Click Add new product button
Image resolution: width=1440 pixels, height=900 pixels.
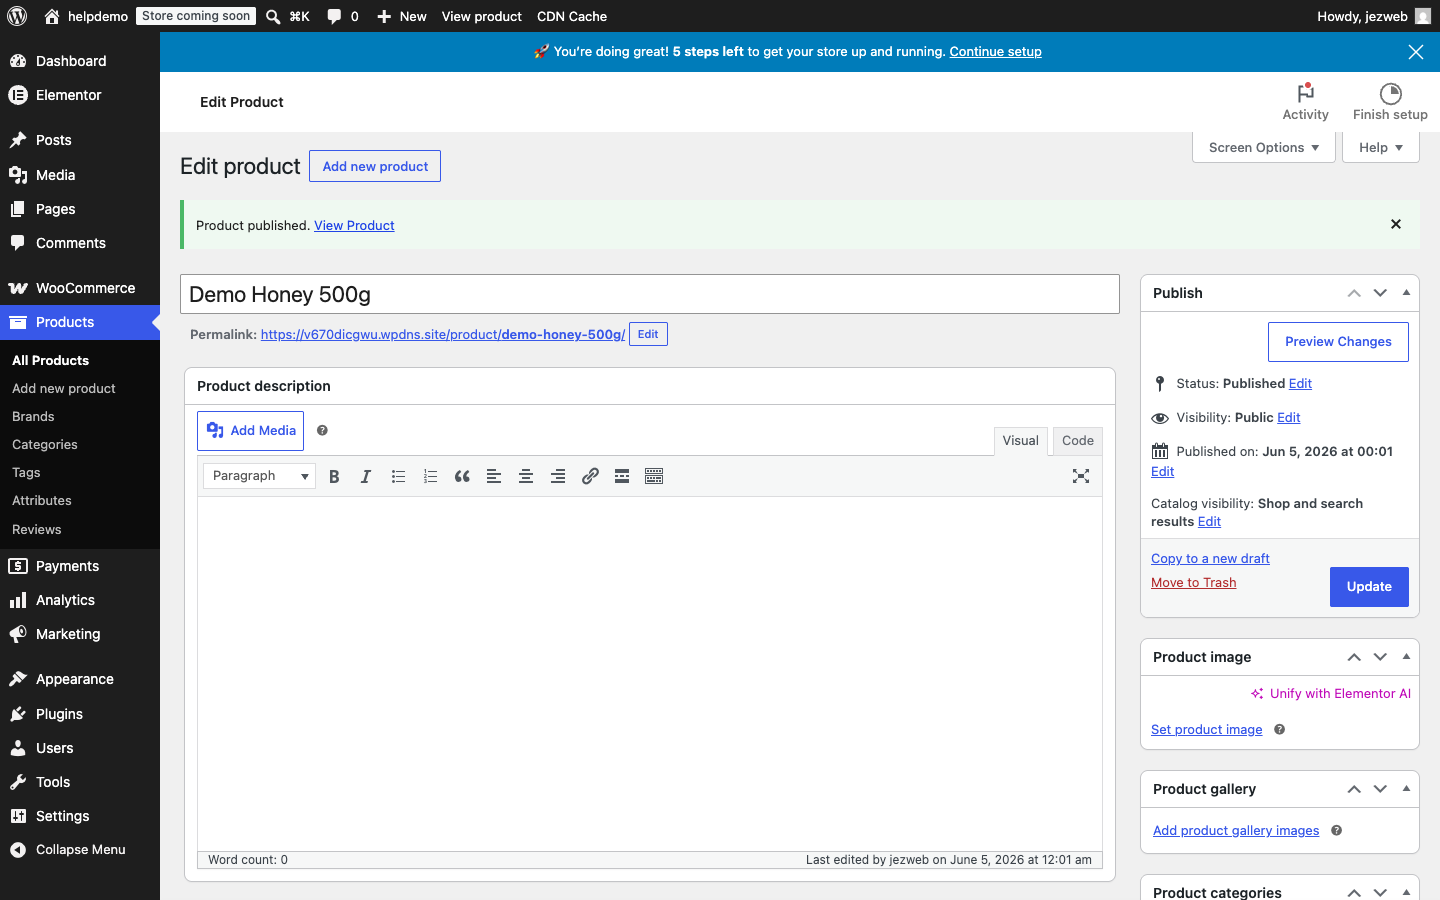click(375, 166)
